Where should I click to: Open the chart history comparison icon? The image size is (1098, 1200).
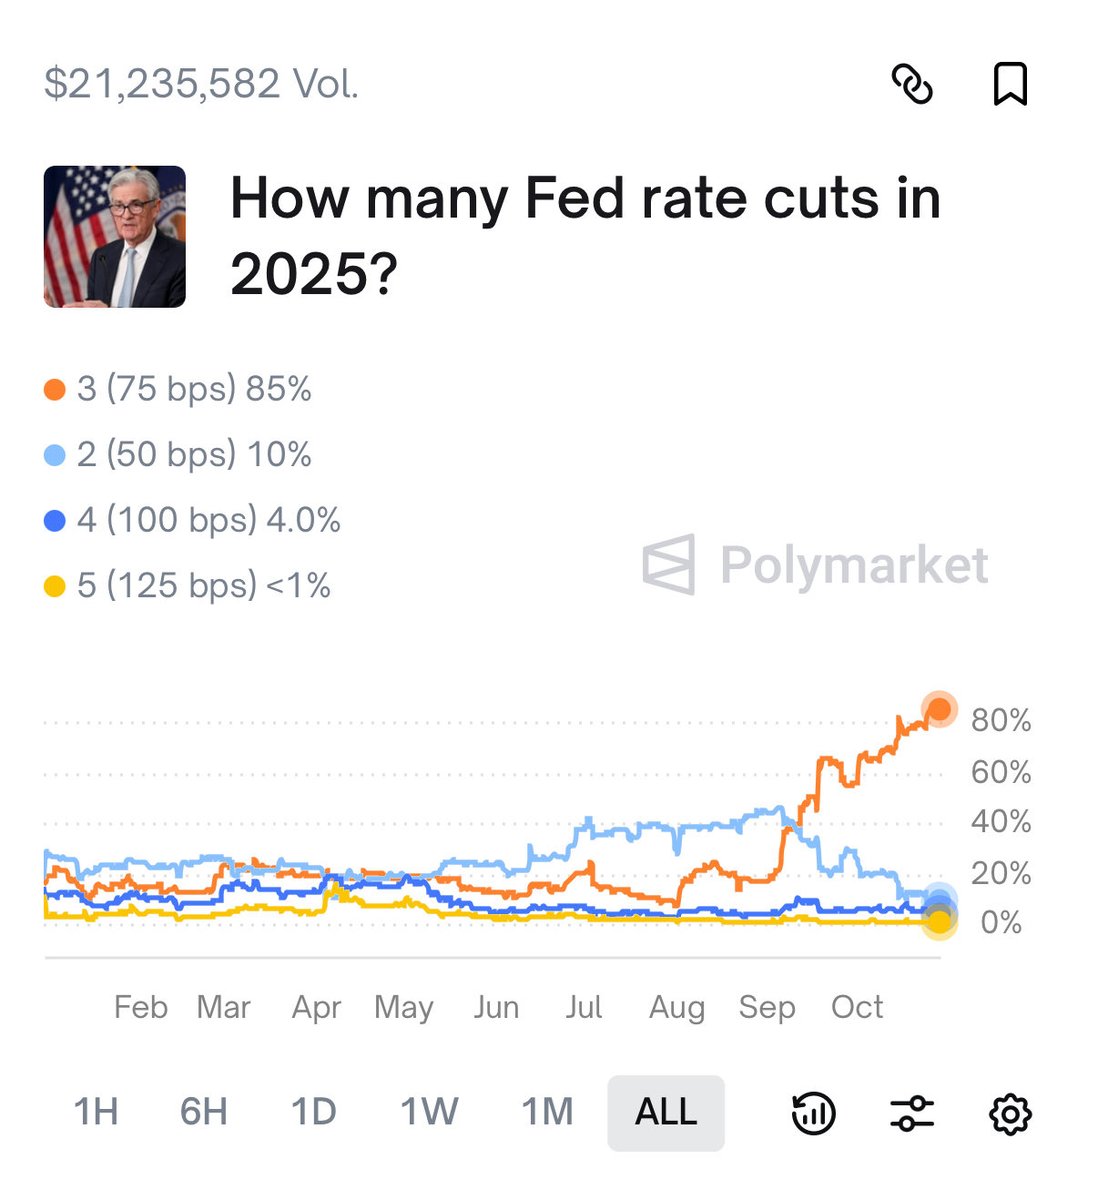(813, 1113)
